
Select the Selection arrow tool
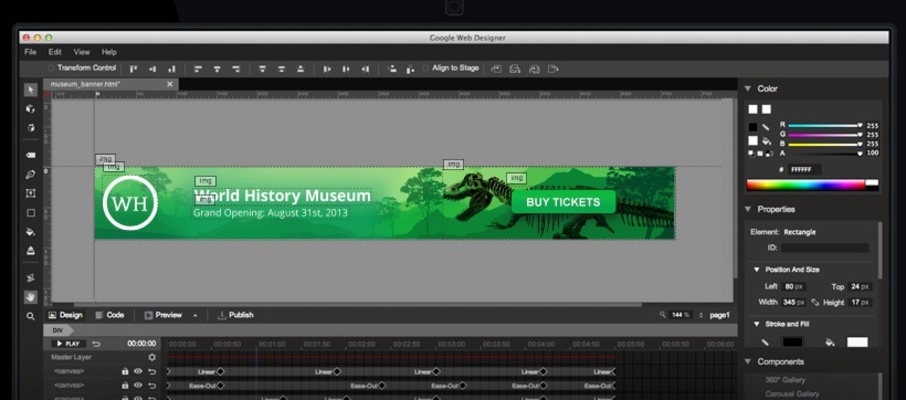pyautogui.click(x=31, y=90)
